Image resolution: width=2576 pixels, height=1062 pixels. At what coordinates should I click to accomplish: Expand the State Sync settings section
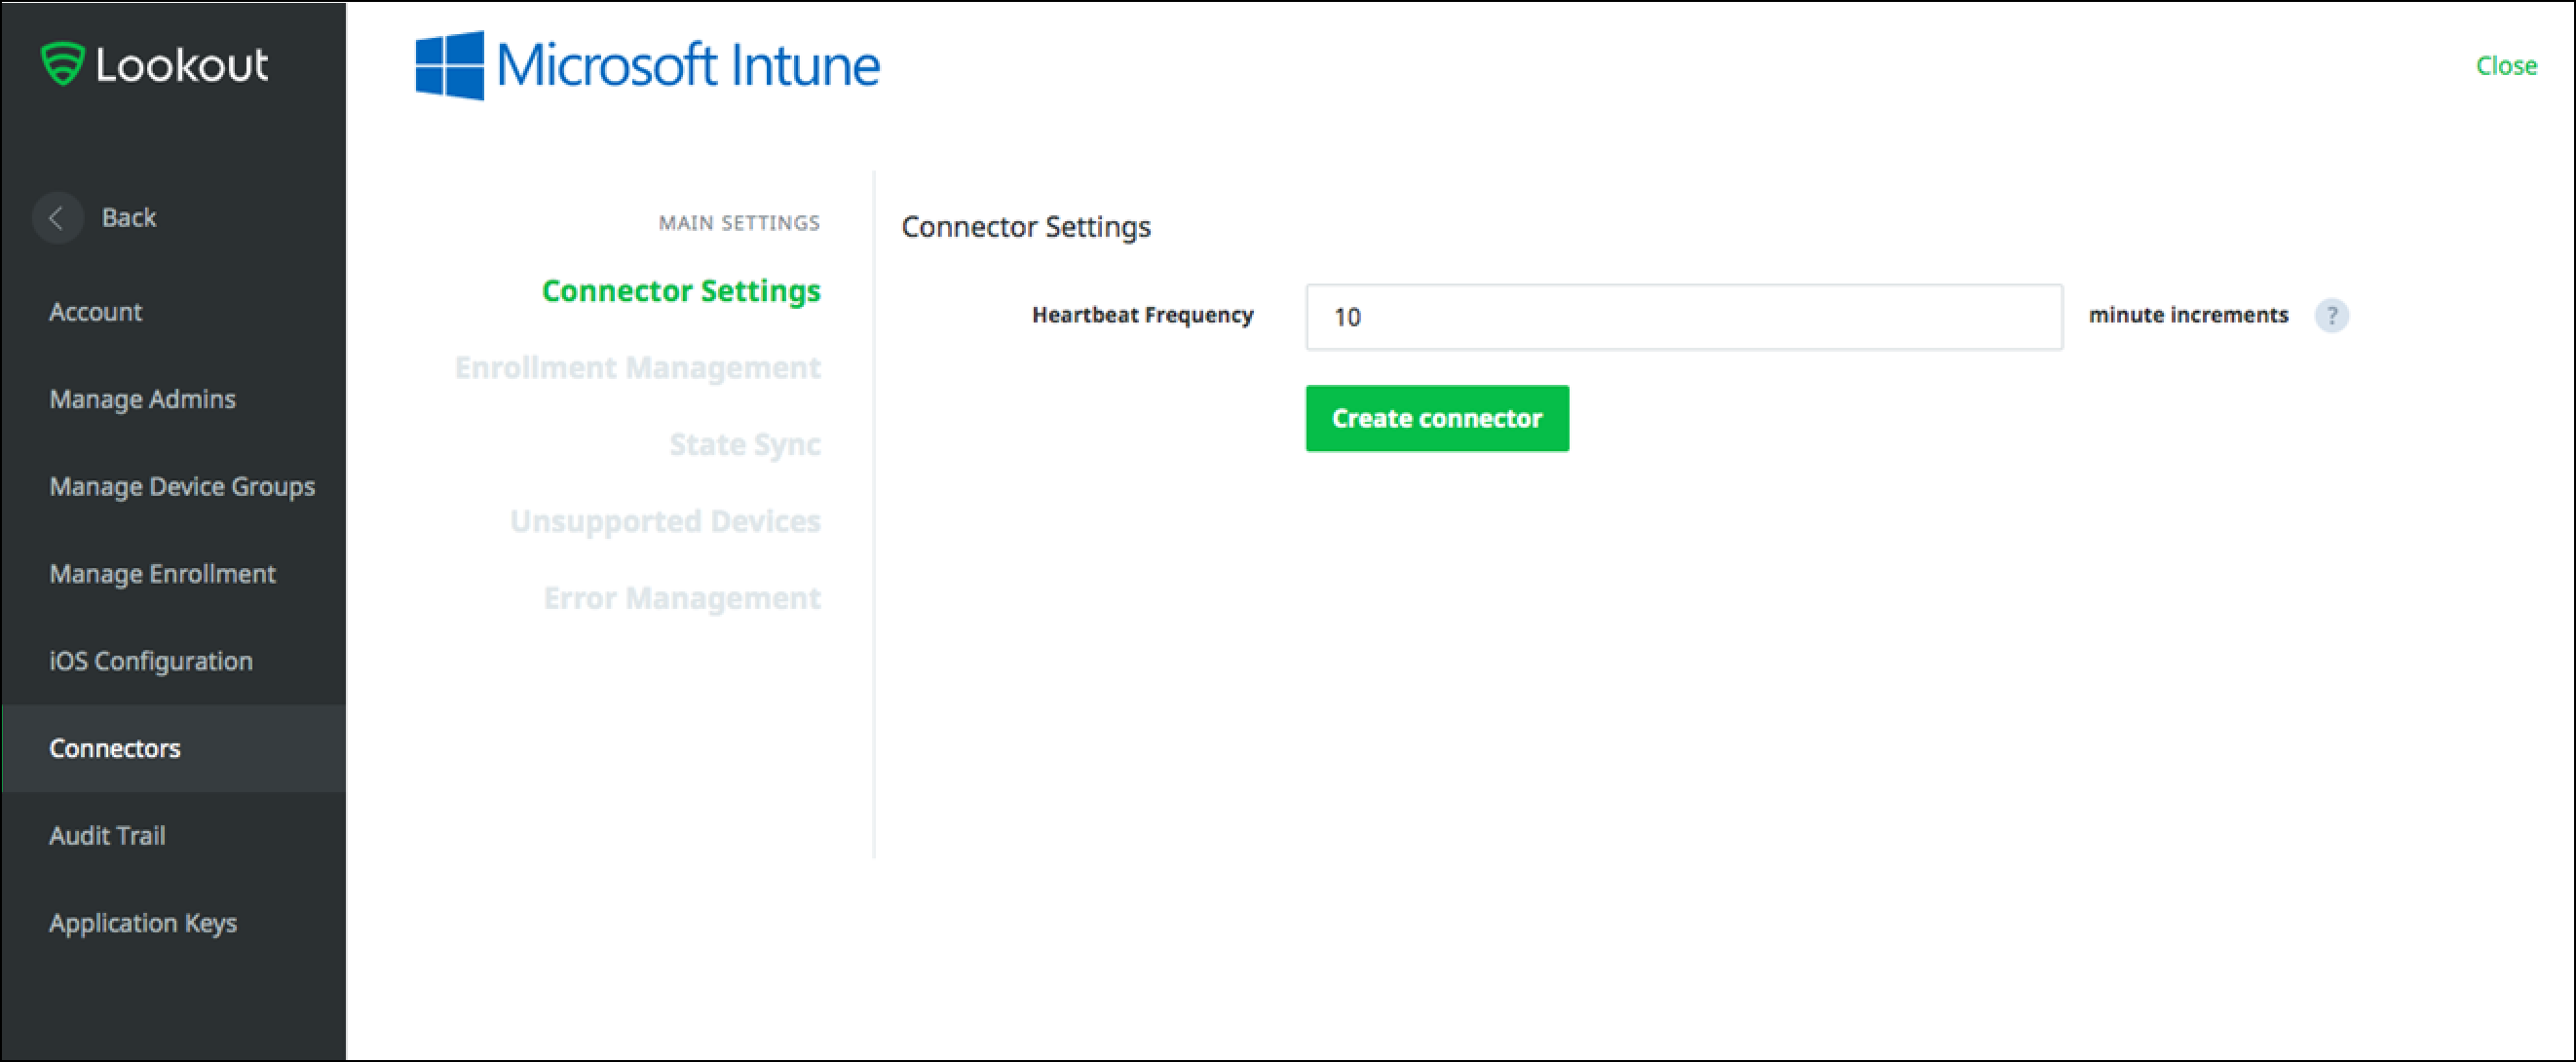point(747,444)
